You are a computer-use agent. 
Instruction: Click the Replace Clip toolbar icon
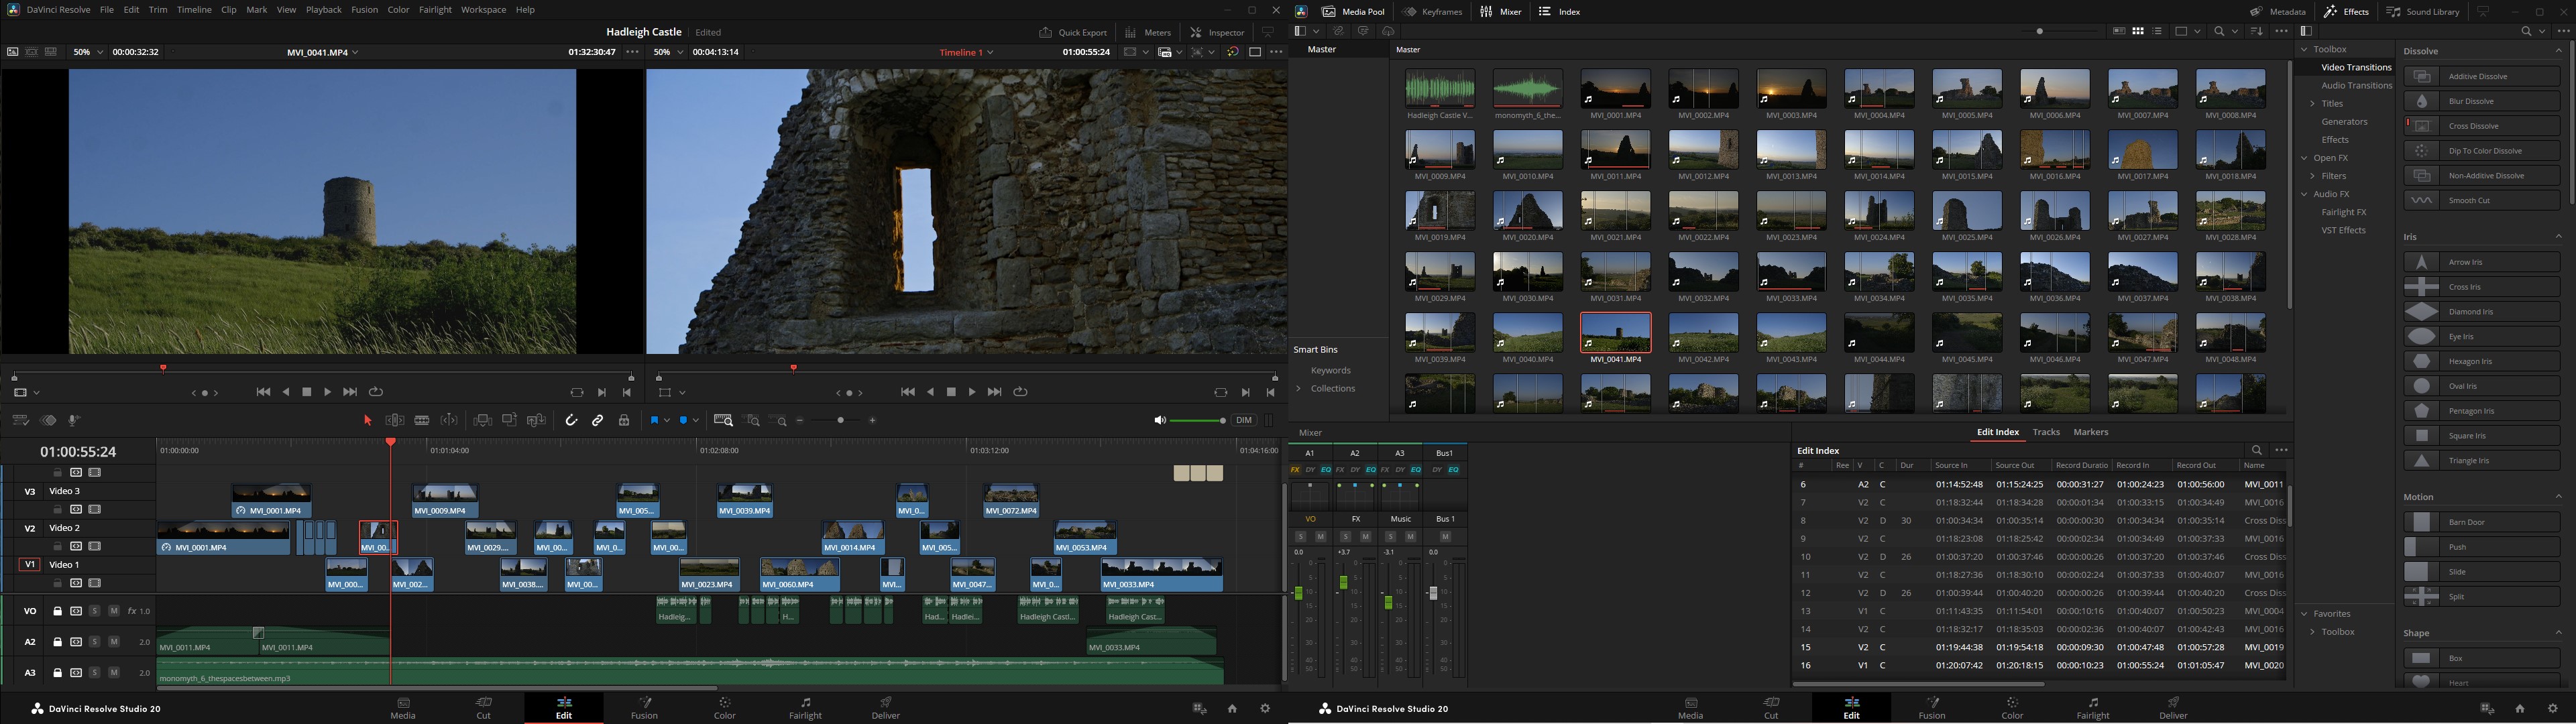click(x=536, y=421)
